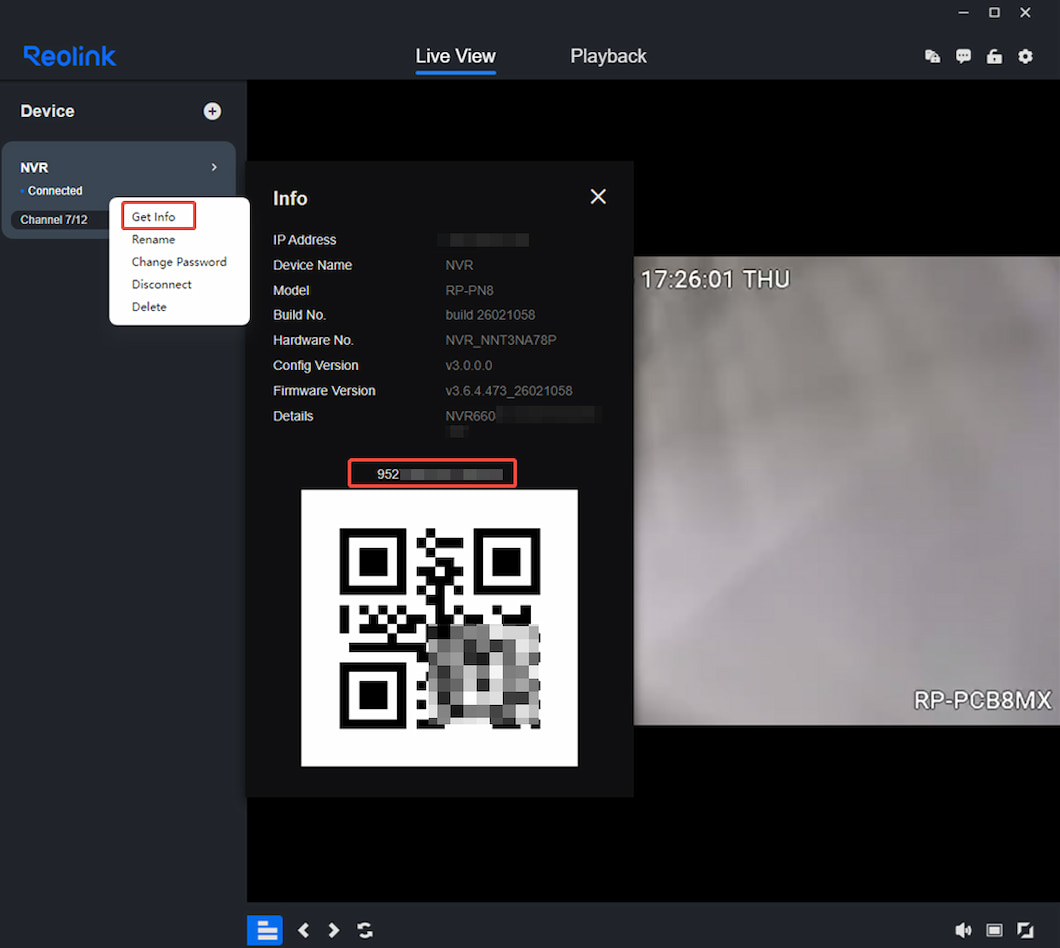This screenshot has width=1060, height=948.
Task: Click the RP-PCB8MX camera video feed
Action: 846,491
